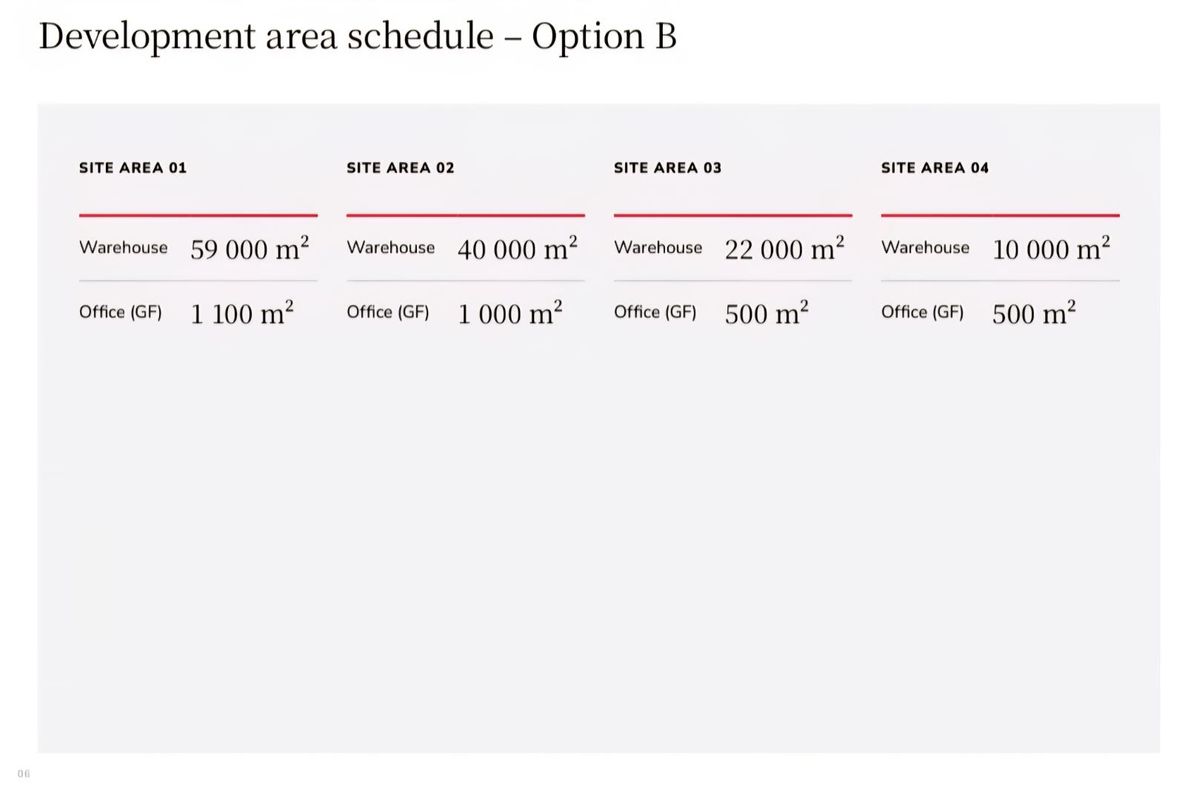Select the SITE AREA 03 heading

[x=667, y=168]
